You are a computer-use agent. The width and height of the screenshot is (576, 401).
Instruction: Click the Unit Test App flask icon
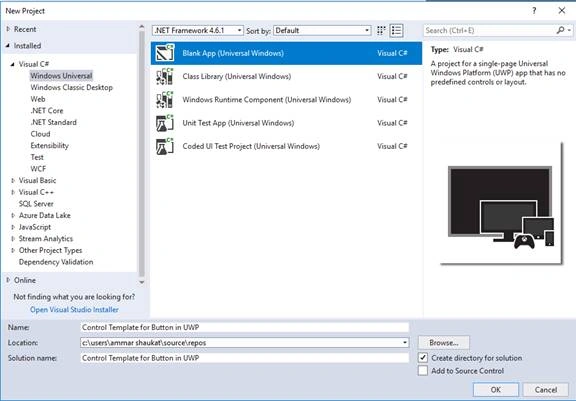click(x=165, y=123)
